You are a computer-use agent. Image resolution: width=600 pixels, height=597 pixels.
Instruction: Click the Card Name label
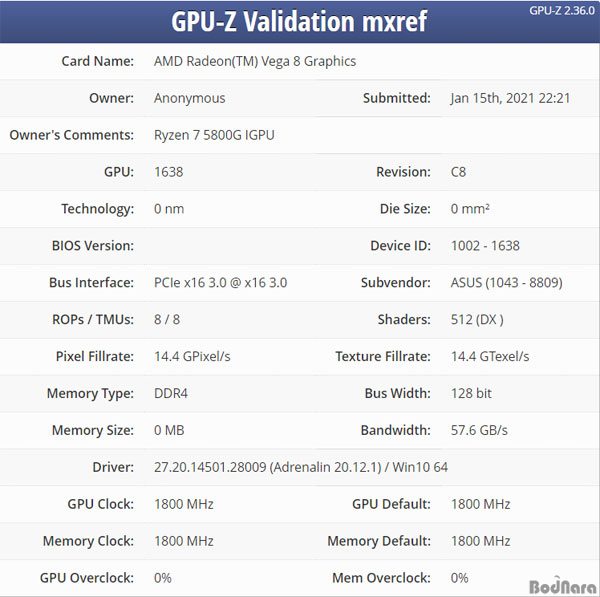point(98,61)
